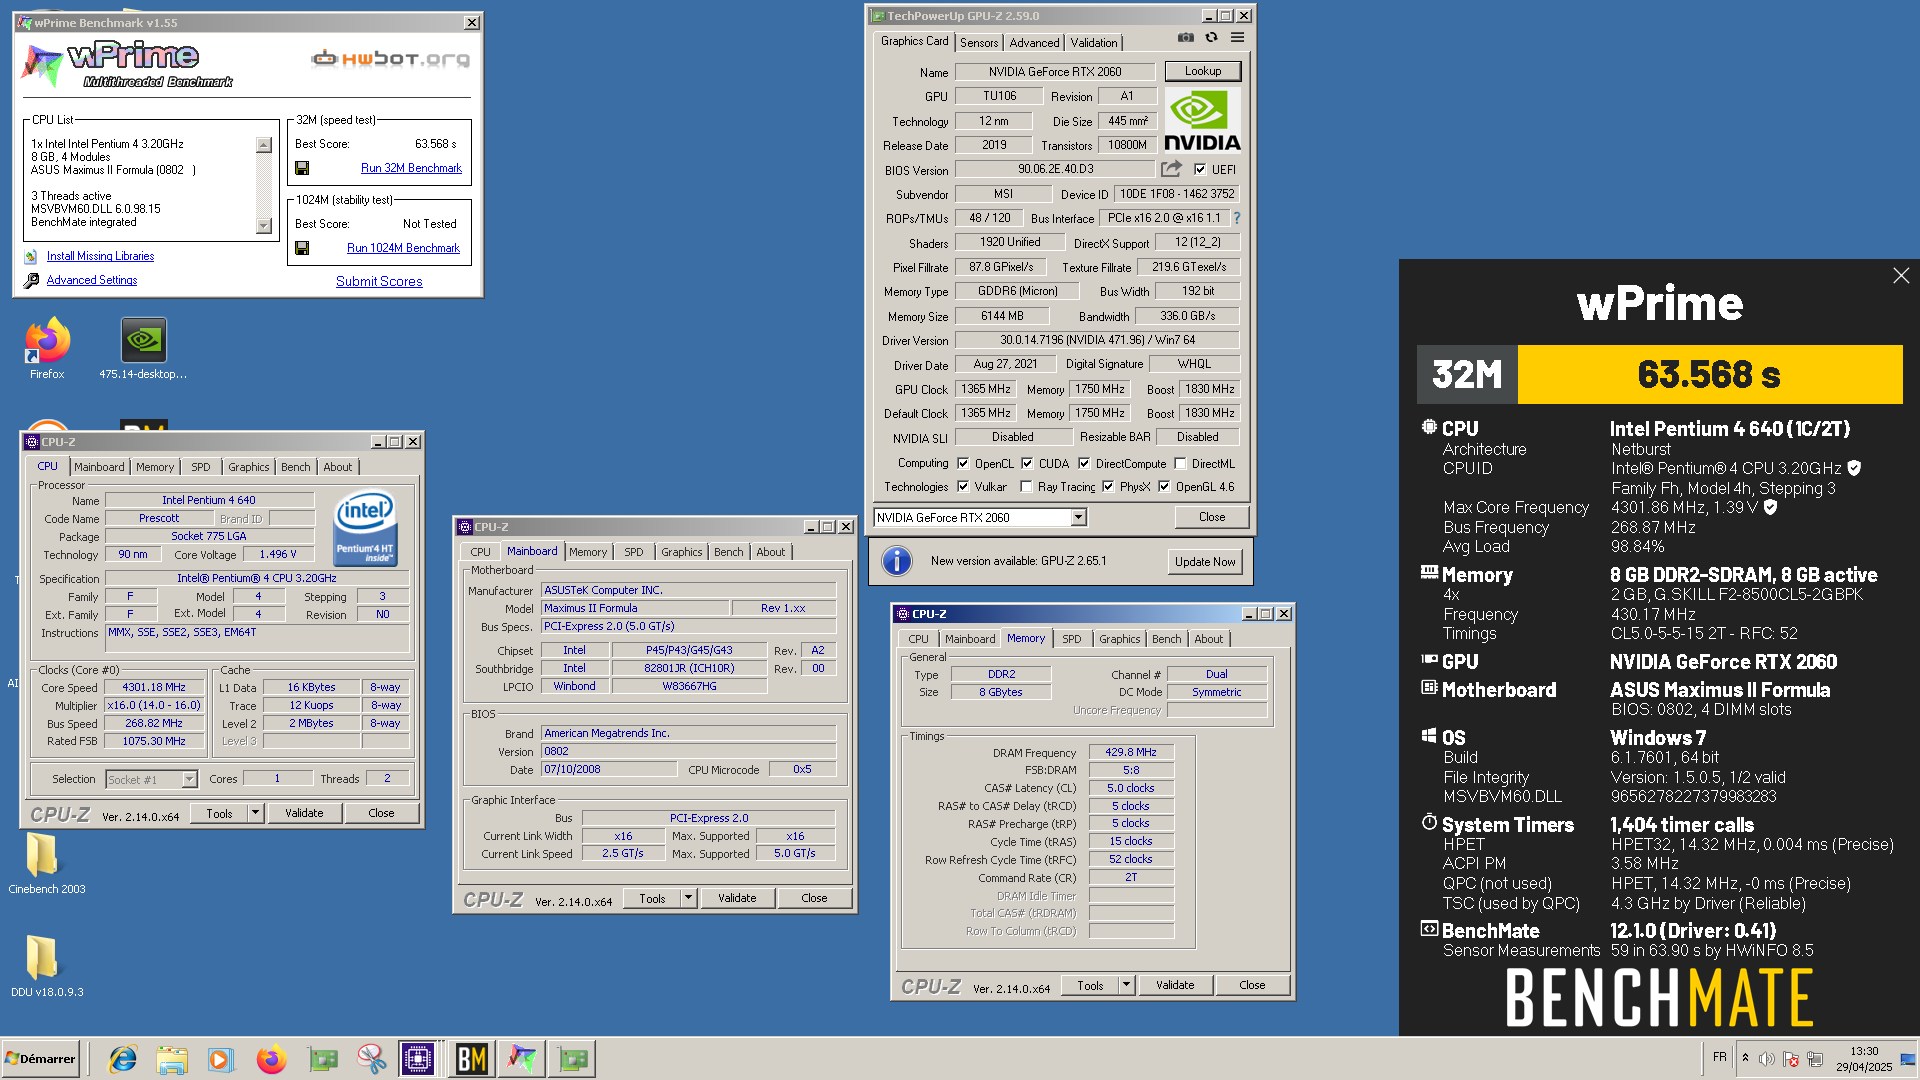
Task: Click the wPrime CPU List scroll-up arrow
Action: pos(264,145)
